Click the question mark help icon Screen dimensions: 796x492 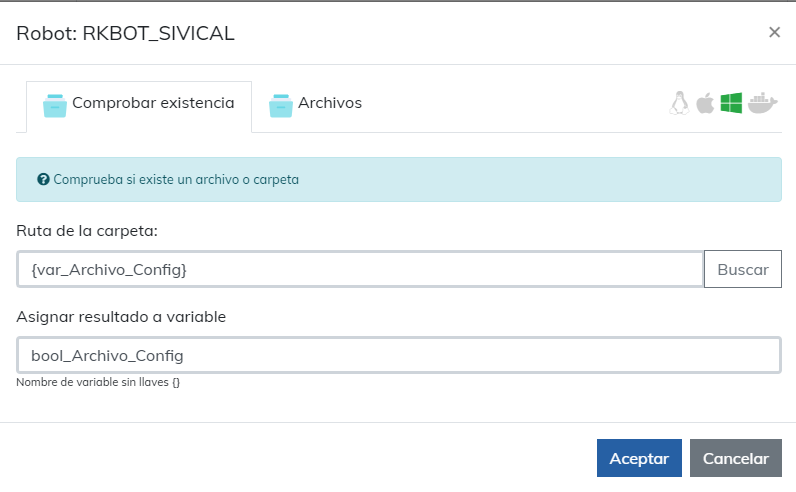(x=43, y=180)
